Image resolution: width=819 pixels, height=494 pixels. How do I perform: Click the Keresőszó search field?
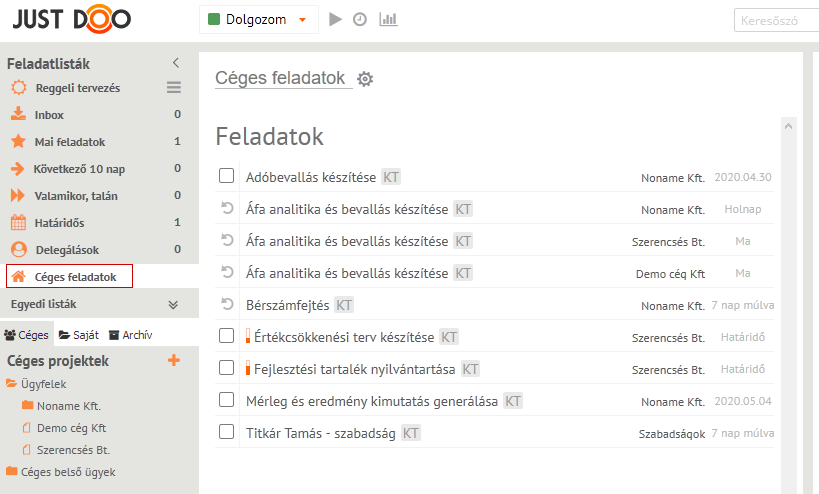[x=777, y=20]
